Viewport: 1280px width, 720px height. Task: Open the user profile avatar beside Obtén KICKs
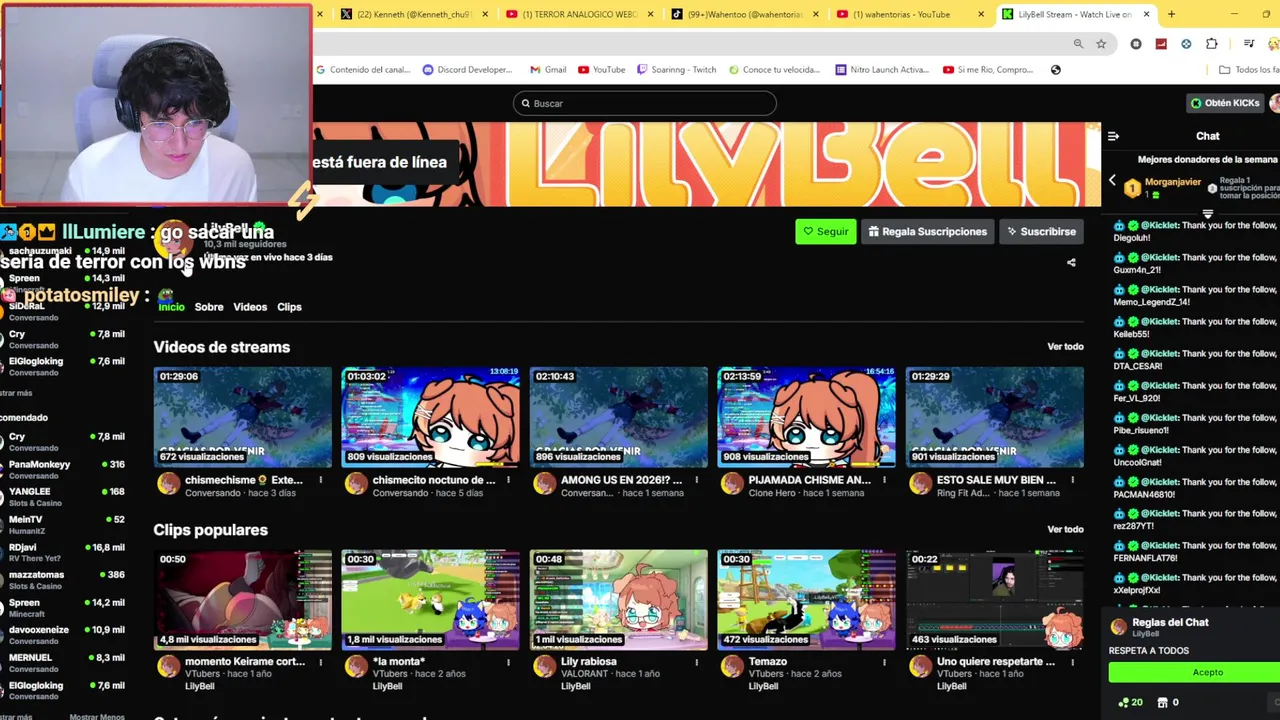pyautogui.click(x=1275, y=103)
